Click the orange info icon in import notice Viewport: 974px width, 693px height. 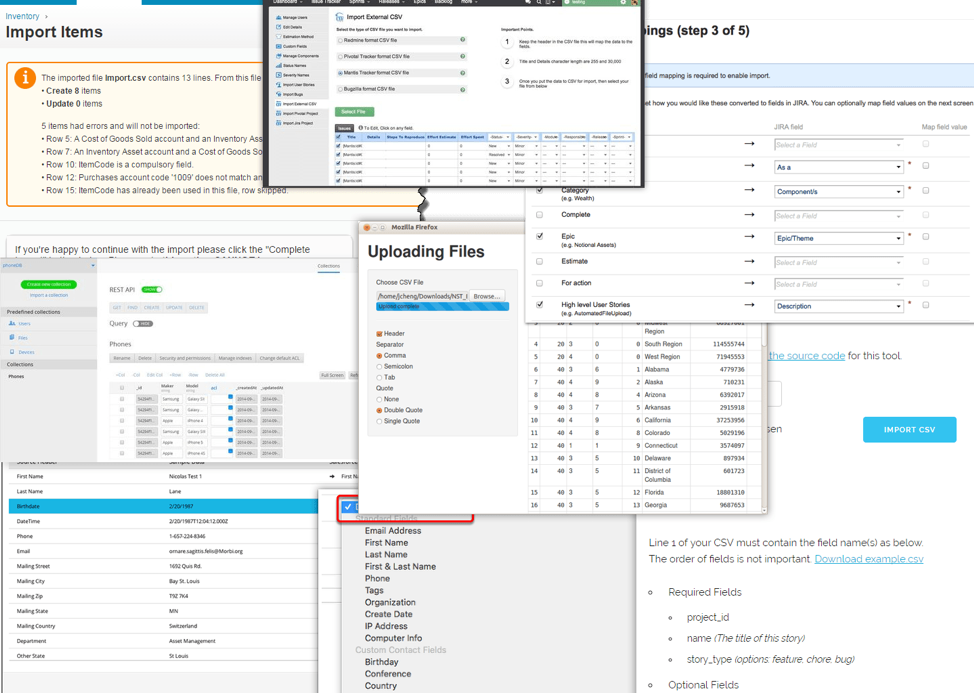(24, 79)
